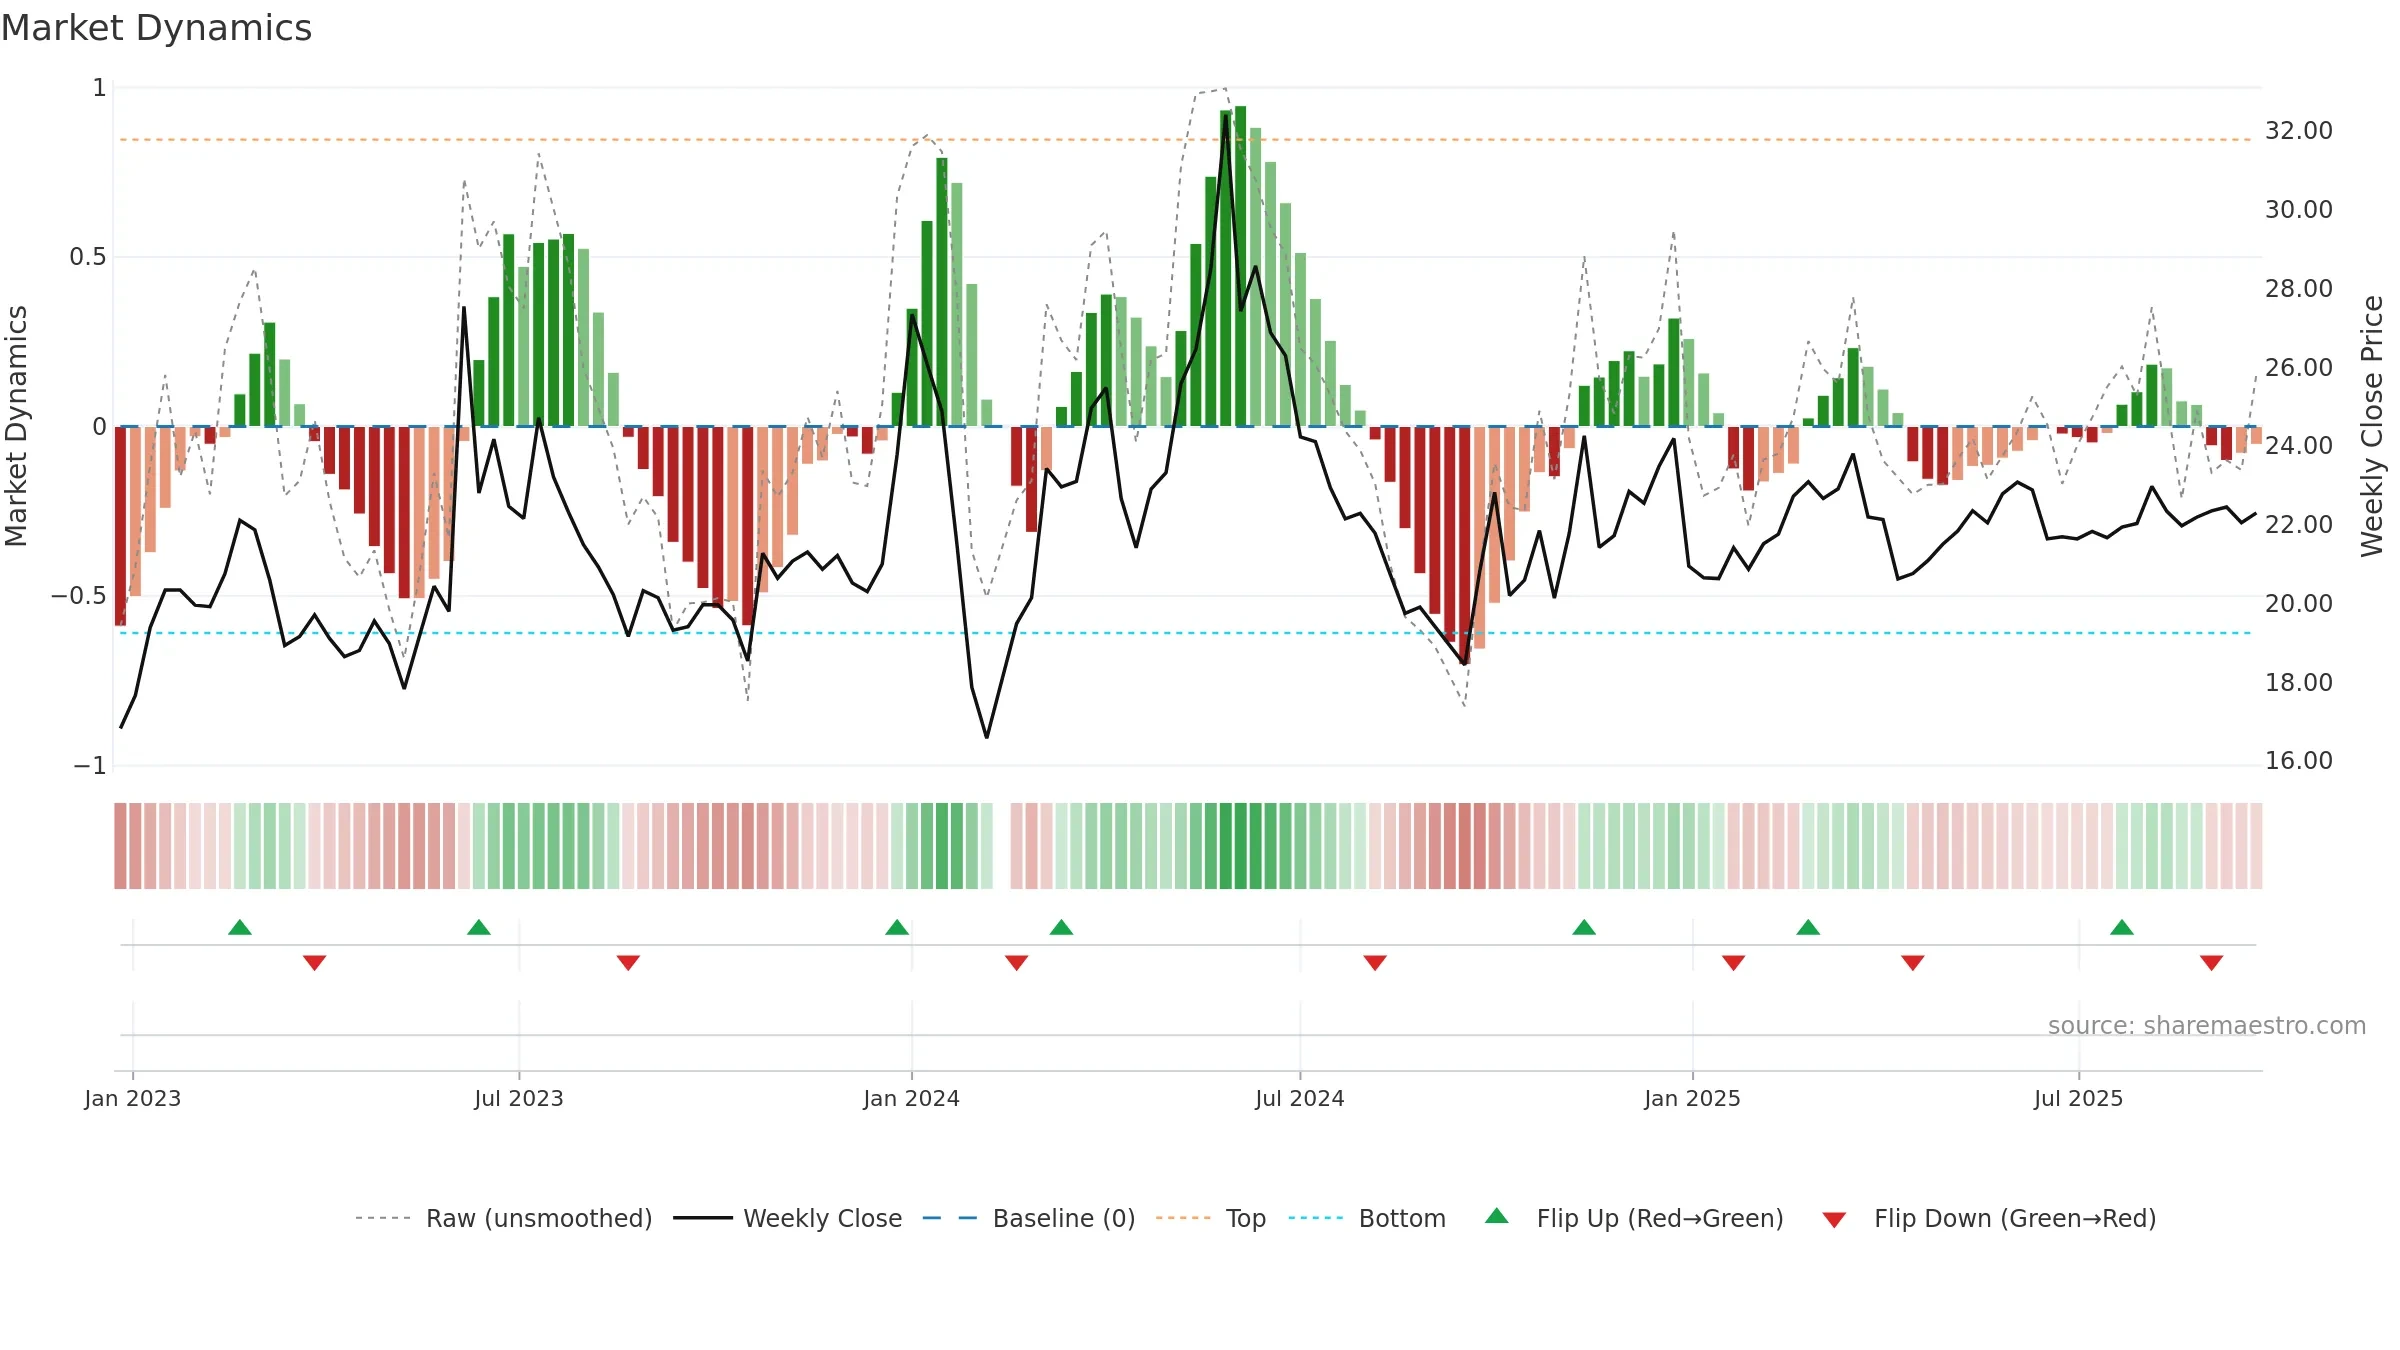
Task: Select the green flip-up triangle near June 2023
Action: (x=479, y=927)
